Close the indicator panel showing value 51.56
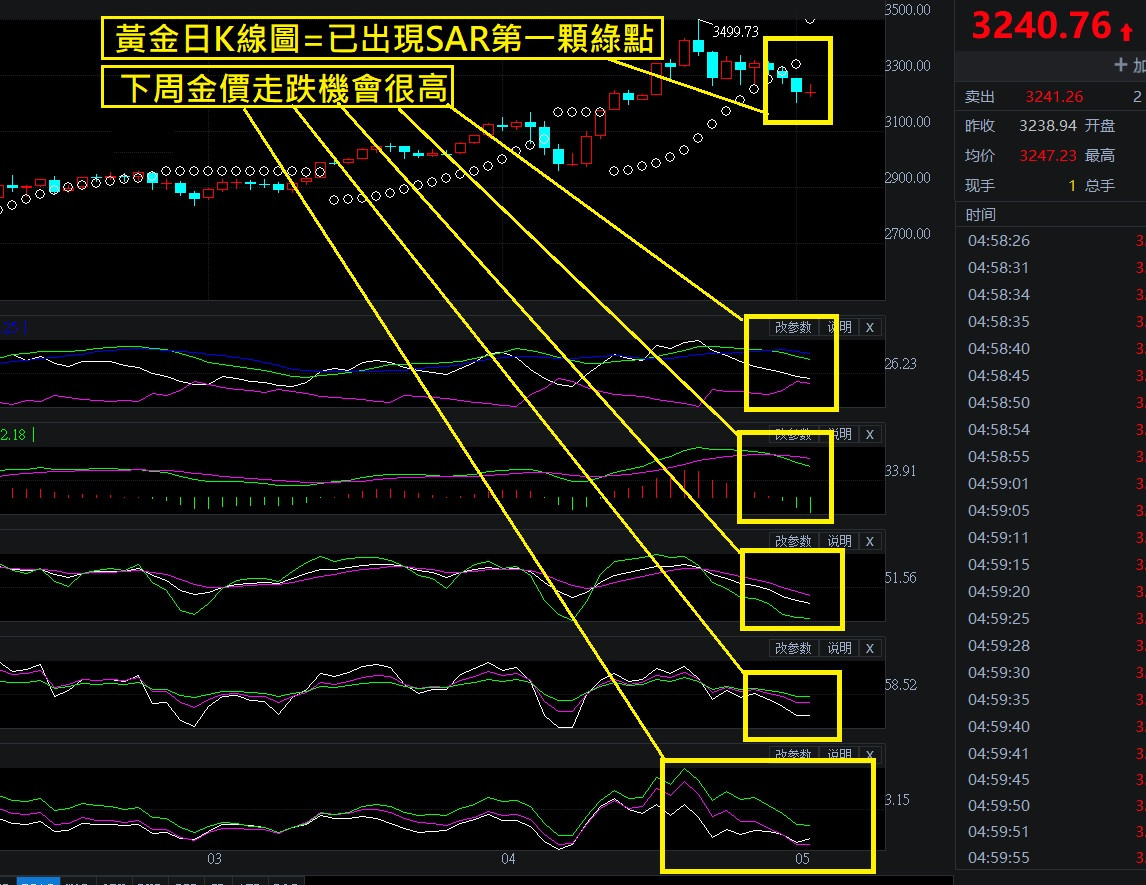 coord(869,540)
